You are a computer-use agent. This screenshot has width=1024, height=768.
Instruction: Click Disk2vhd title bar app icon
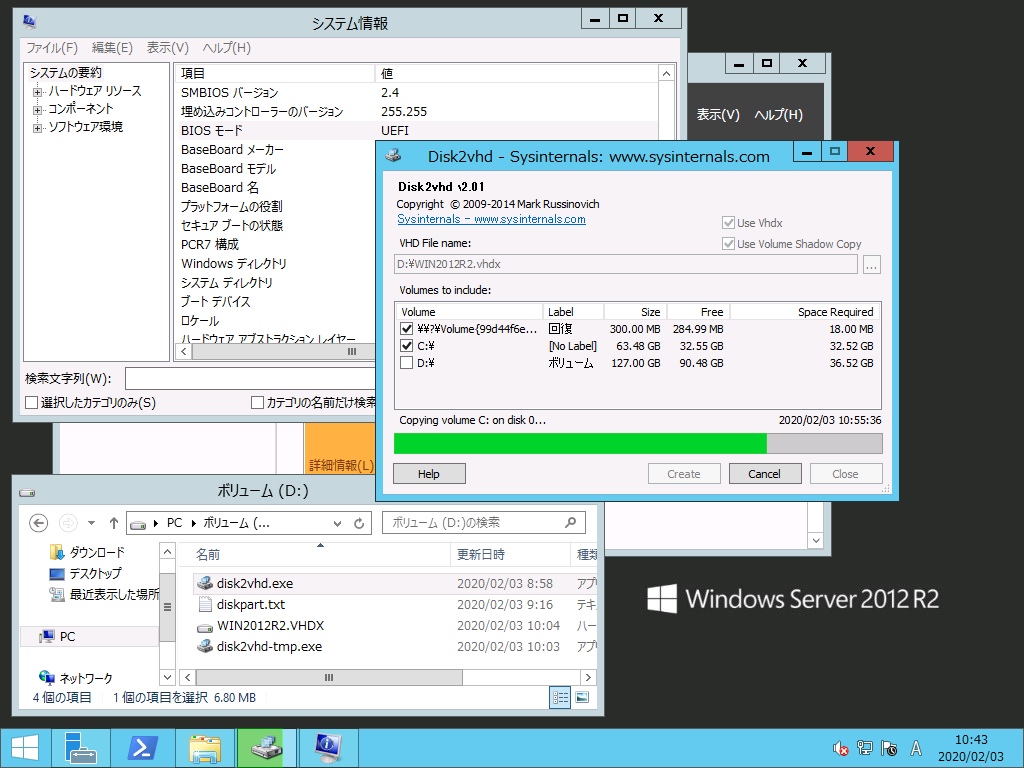(x=393, y=156)
